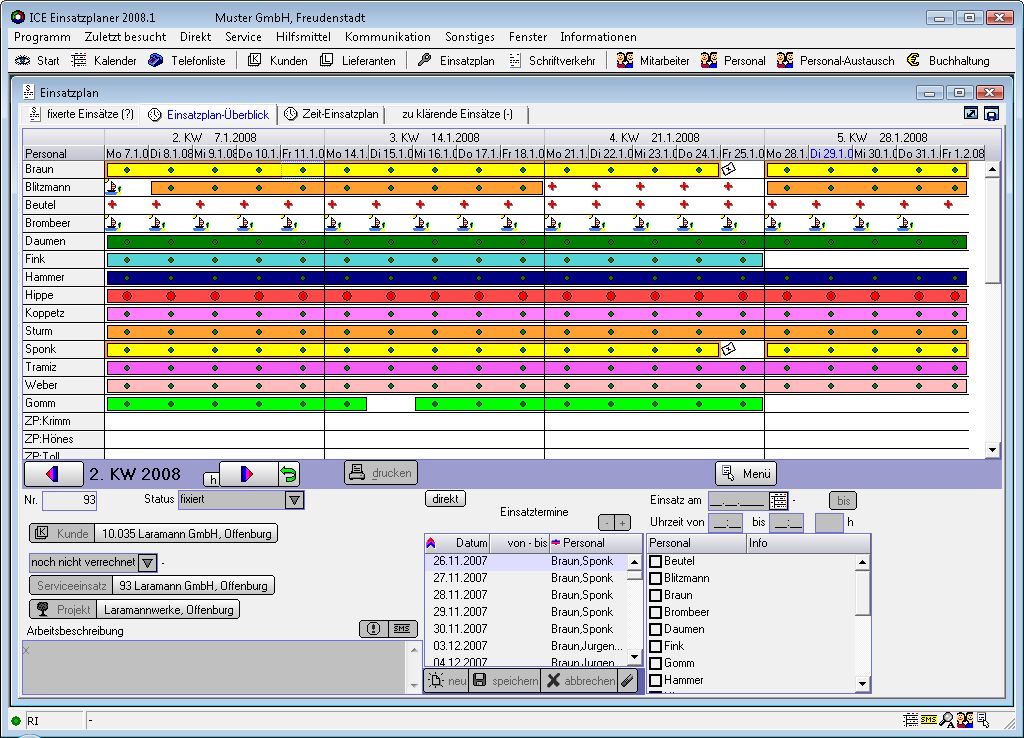The image size is (1024, 738).
Task: Select the 28.11.2007 row in Einsatztermine
Action: click(460, 595)
